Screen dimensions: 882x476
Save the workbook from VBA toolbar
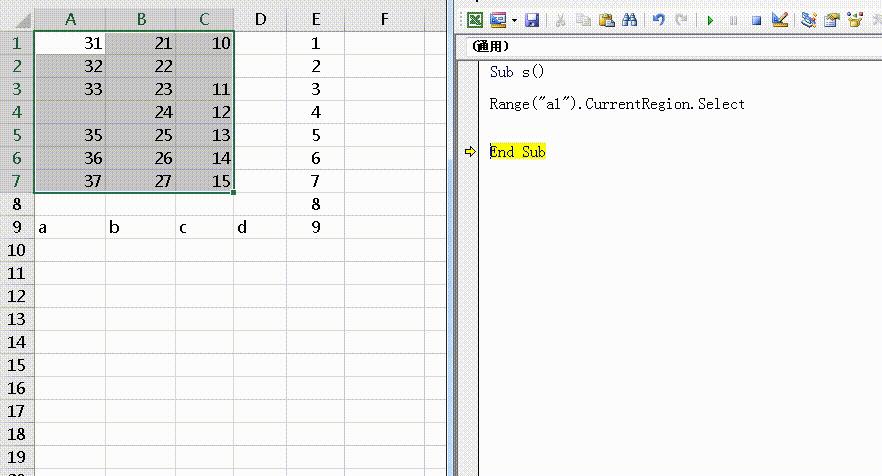(x=532, y=20)
